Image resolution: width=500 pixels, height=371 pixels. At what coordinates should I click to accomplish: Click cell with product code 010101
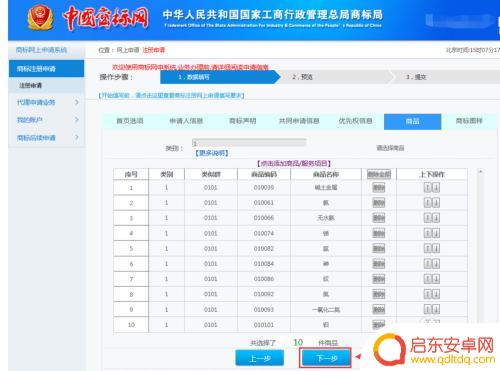click(x=264, y=325)
